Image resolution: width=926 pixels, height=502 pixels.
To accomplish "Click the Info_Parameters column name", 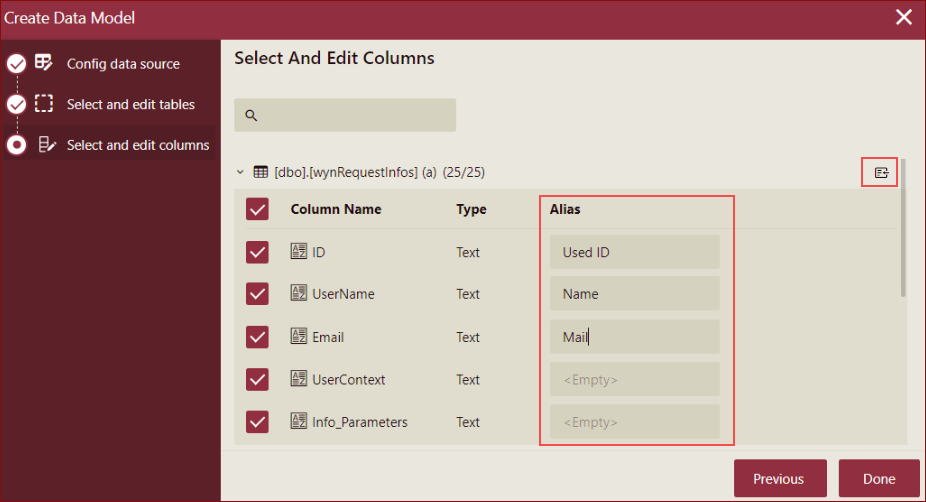I will [x=360, y=422].
